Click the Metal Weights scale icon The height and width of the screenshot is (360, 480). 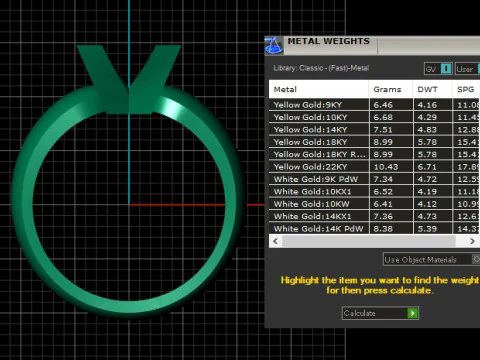pos(274,46)
